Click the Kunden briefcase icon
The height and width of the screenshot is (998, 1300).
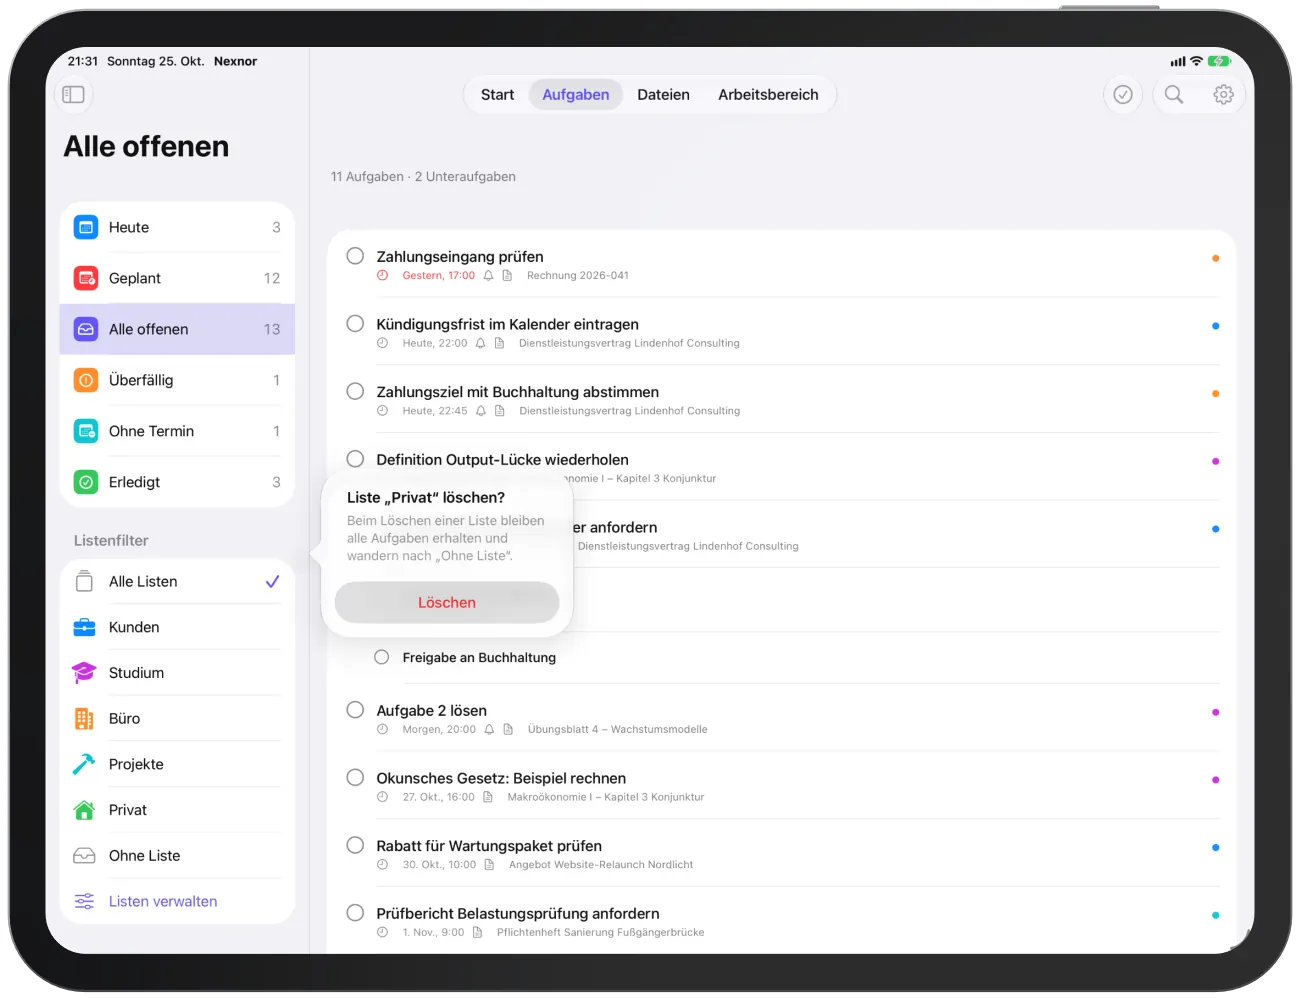click(x=85, y=628)
